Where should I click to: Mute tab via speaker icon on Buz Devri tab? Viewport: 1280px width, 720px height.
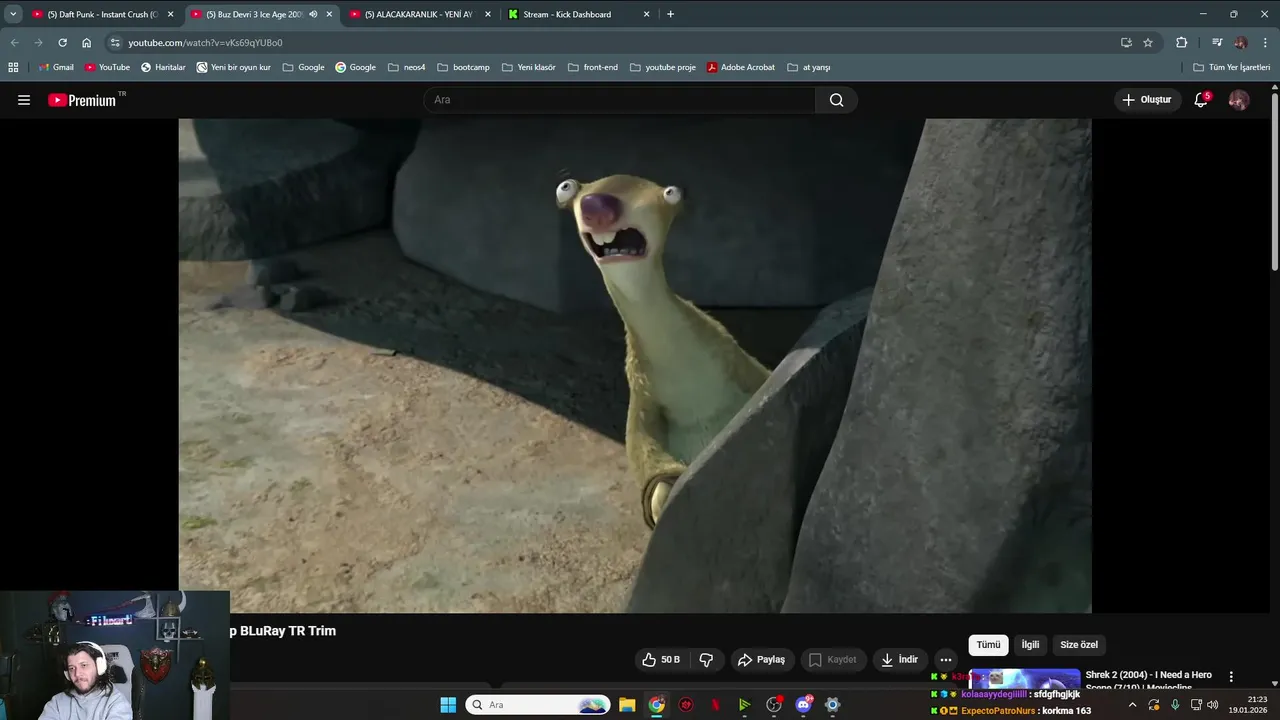coord(313,14)
